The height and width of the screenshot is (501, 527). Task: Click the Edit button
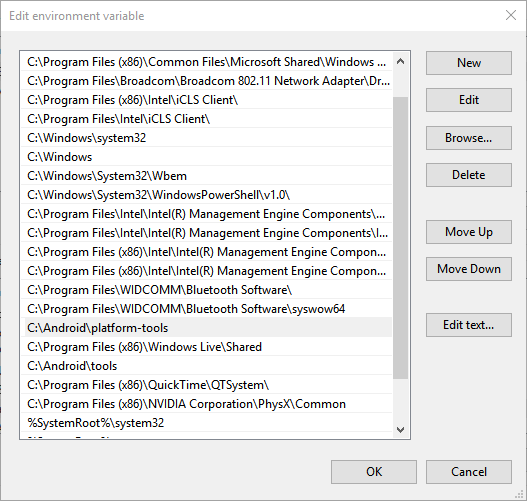469,100
